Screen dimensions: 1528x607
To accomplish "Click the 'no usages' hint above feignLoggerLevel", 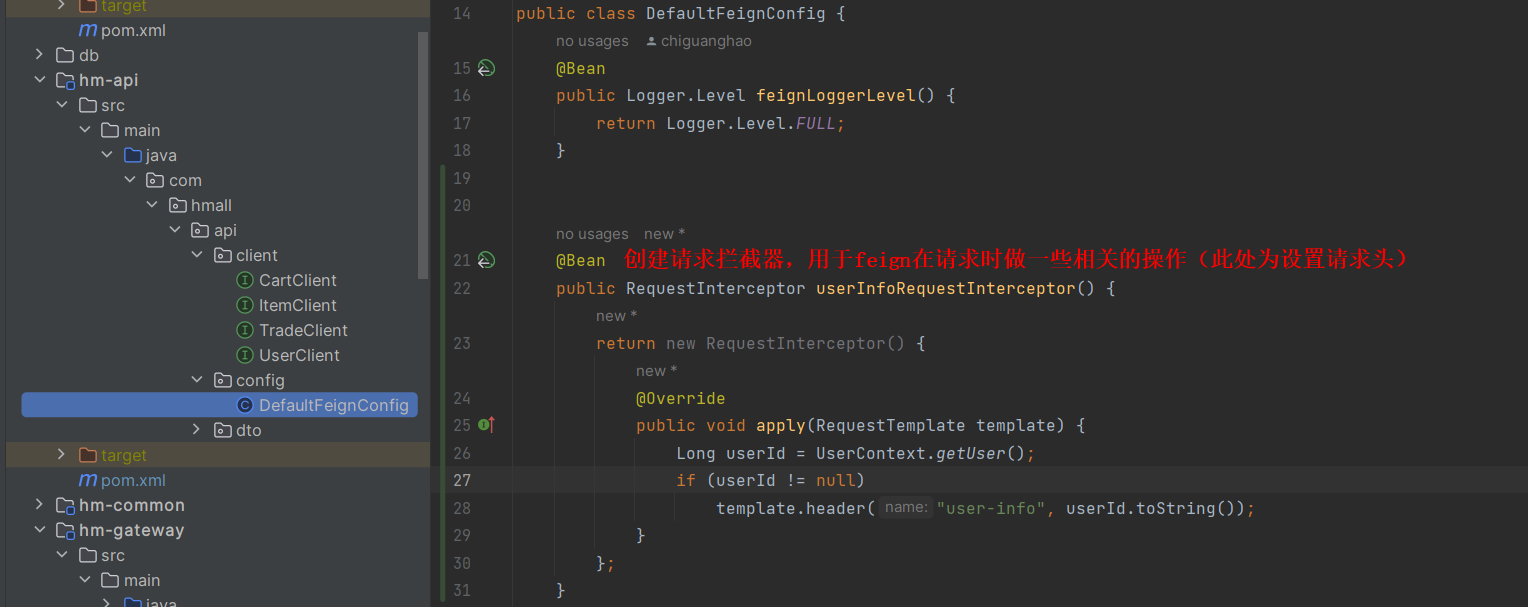I will pyautogui.click(x=592, y=41).
